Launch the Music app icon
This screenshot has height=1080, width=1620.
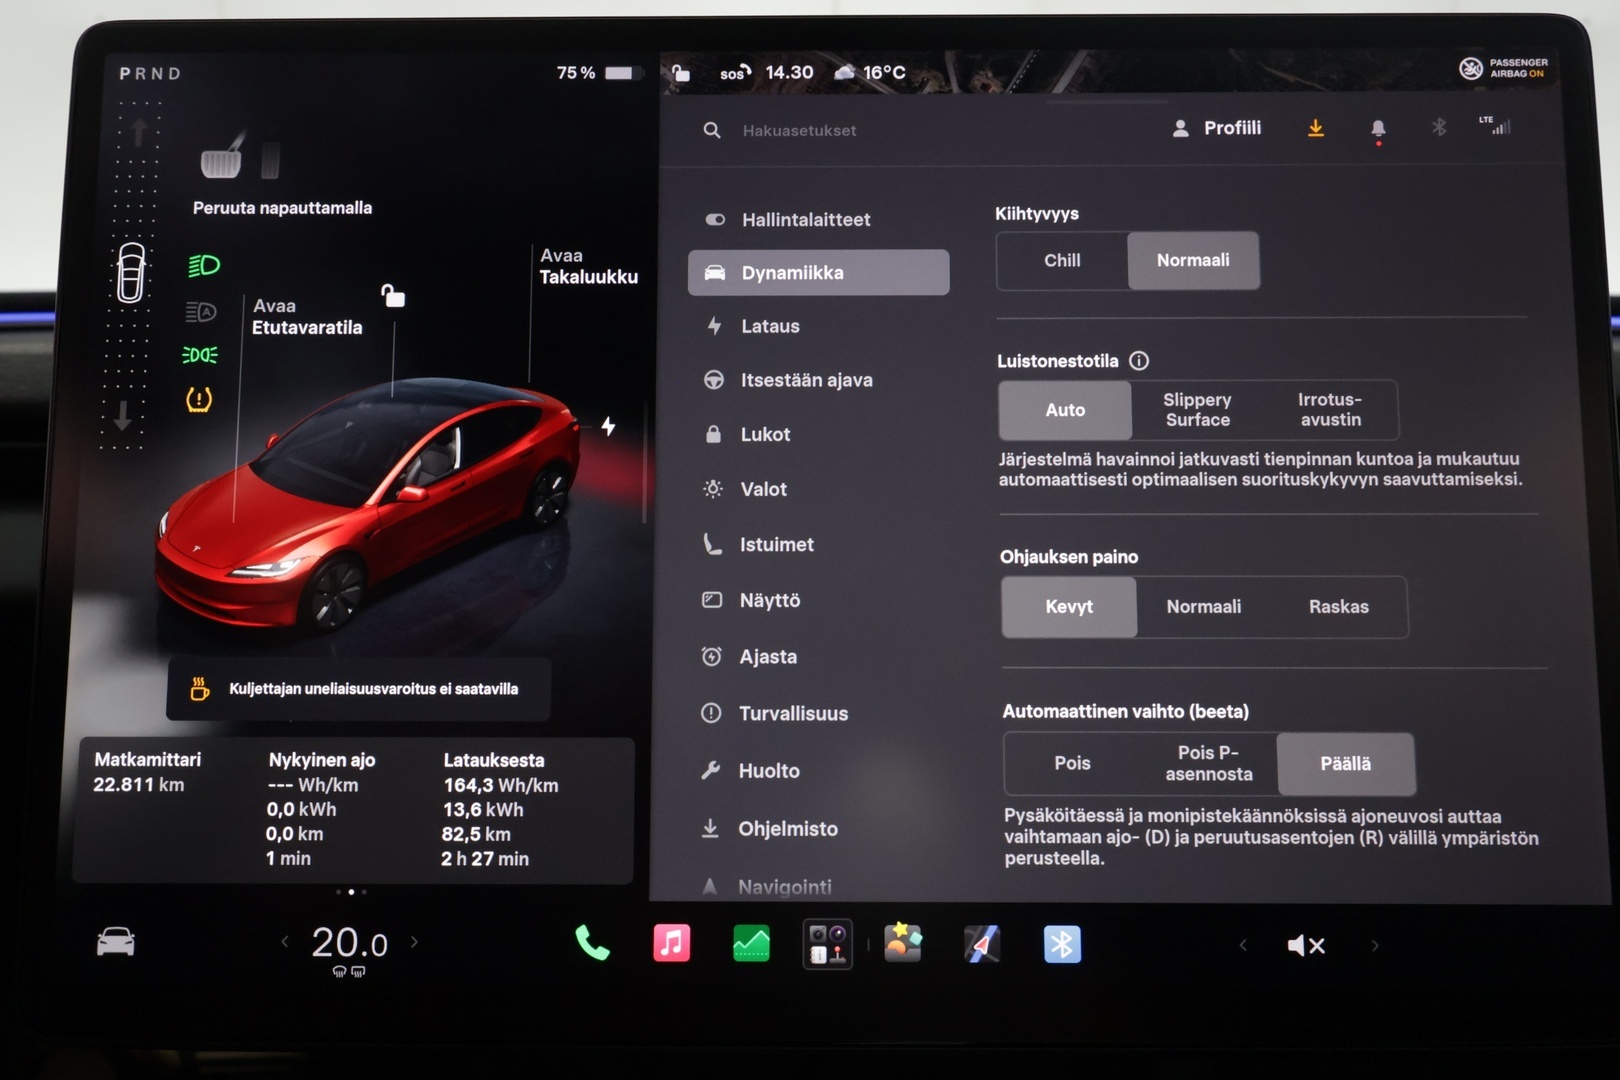(671, 943)
